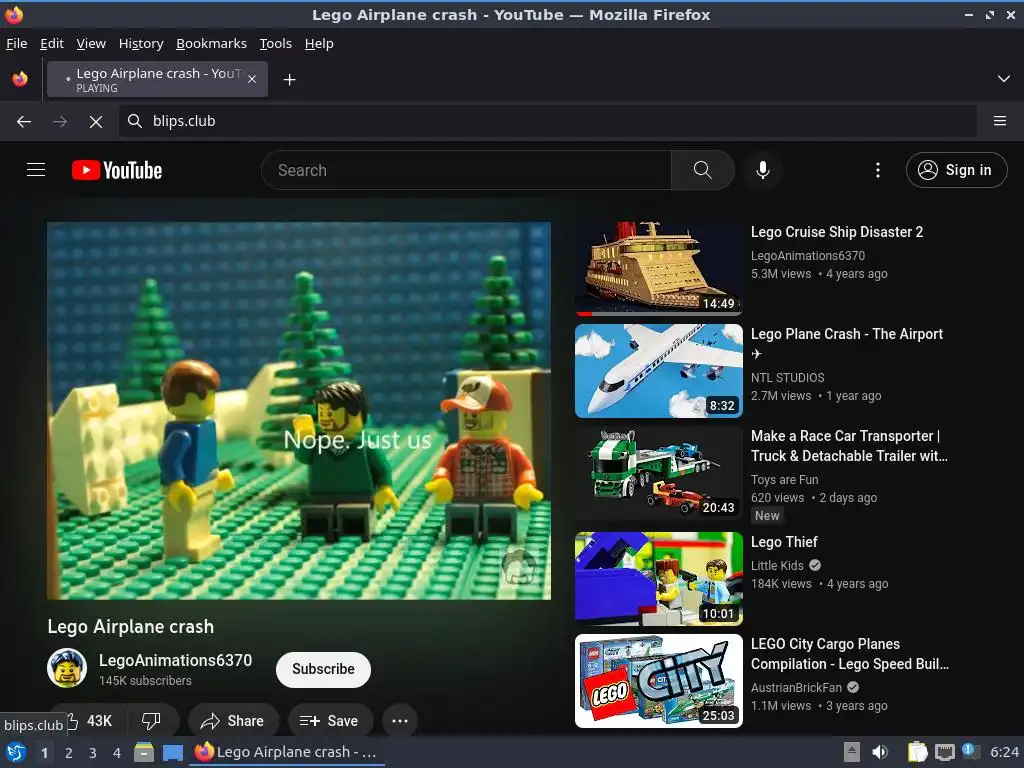Open LEGO City Cargo Planes thumbnail
This screenshot has width=1024, height=768.
[659, 680]
